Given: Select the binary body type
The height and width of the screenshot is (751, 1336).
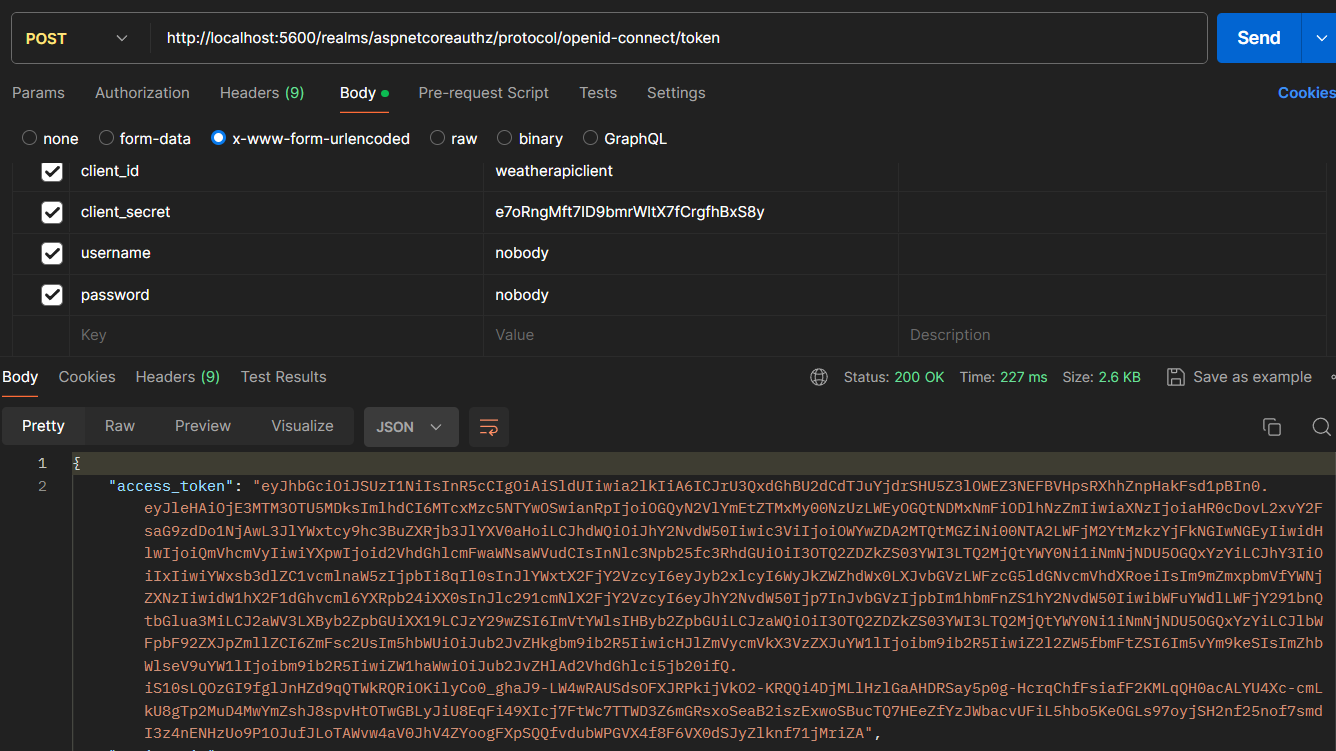Looking at the screenshot, I should coord(504,138).
